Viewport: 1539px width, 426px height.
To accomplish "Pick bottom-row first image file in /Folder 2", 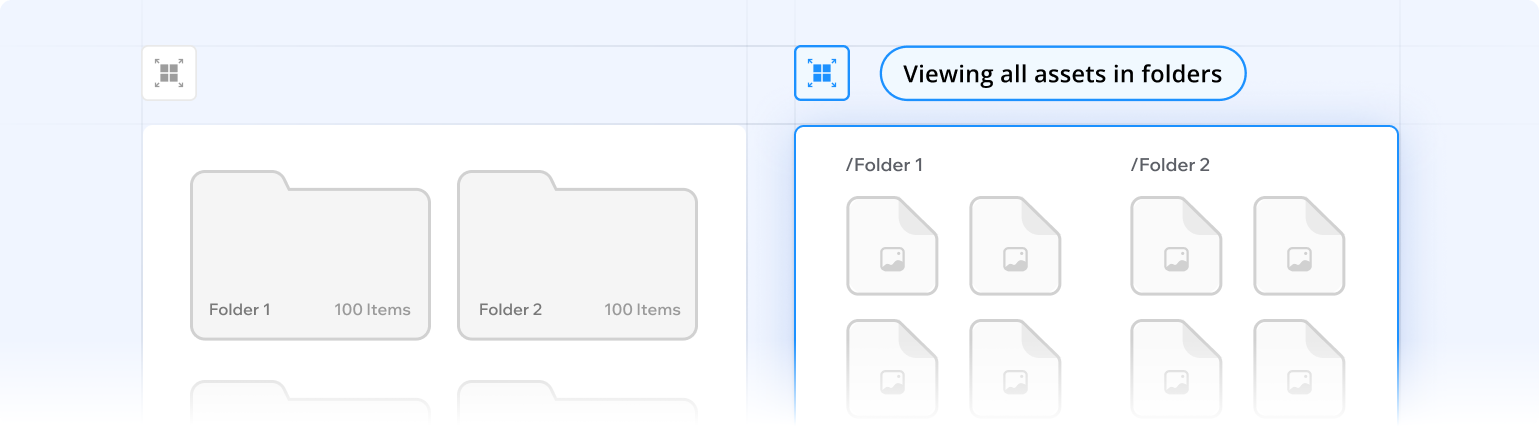I will [x=1176, y=368].
